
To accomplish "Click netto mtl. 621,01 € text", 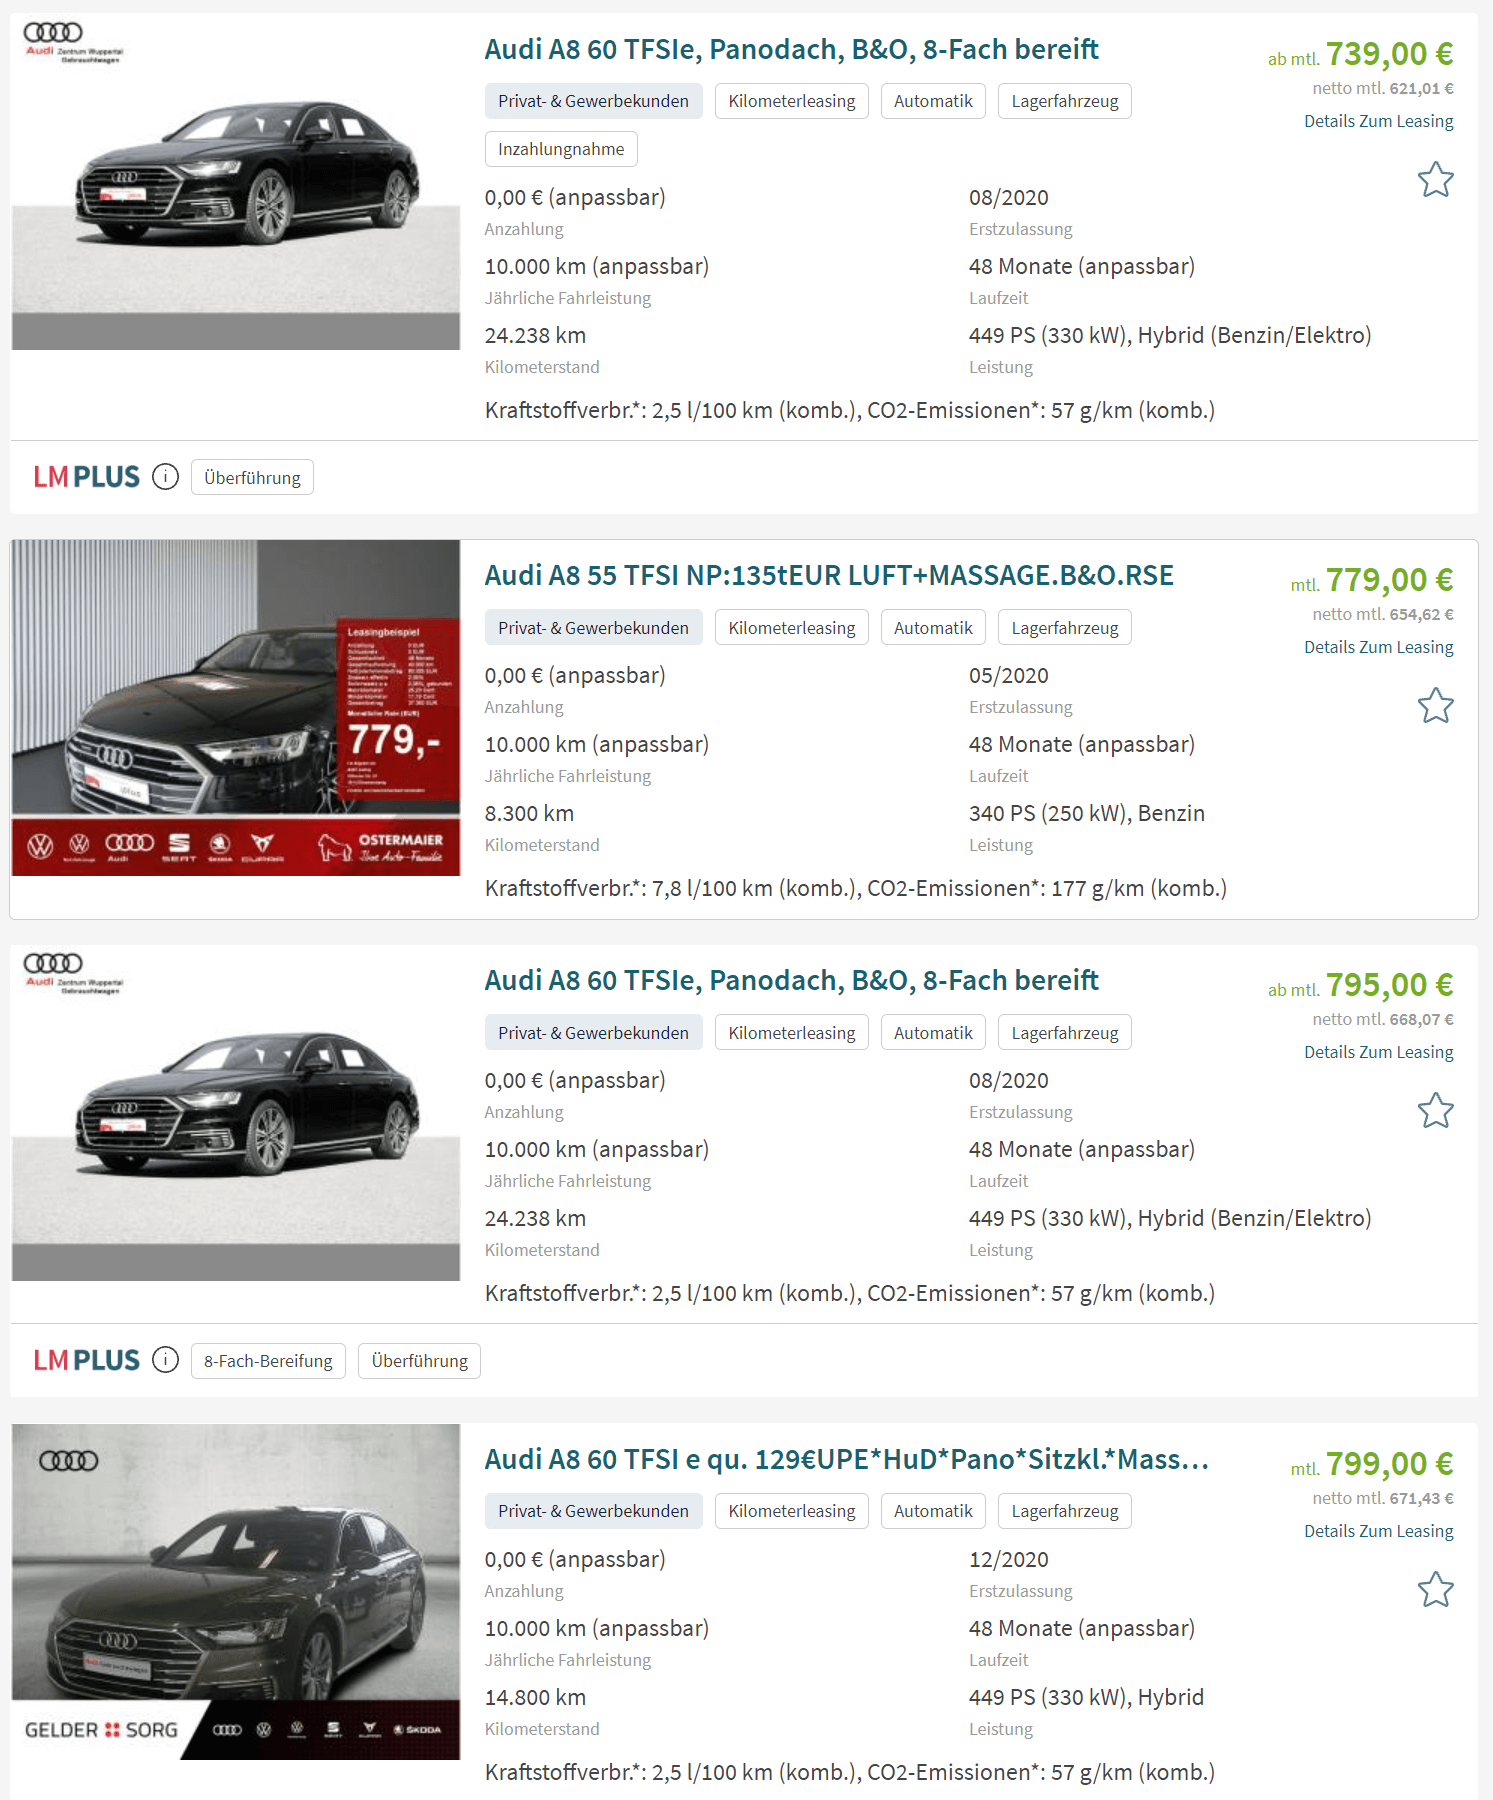I will [x=1383, y=88].
